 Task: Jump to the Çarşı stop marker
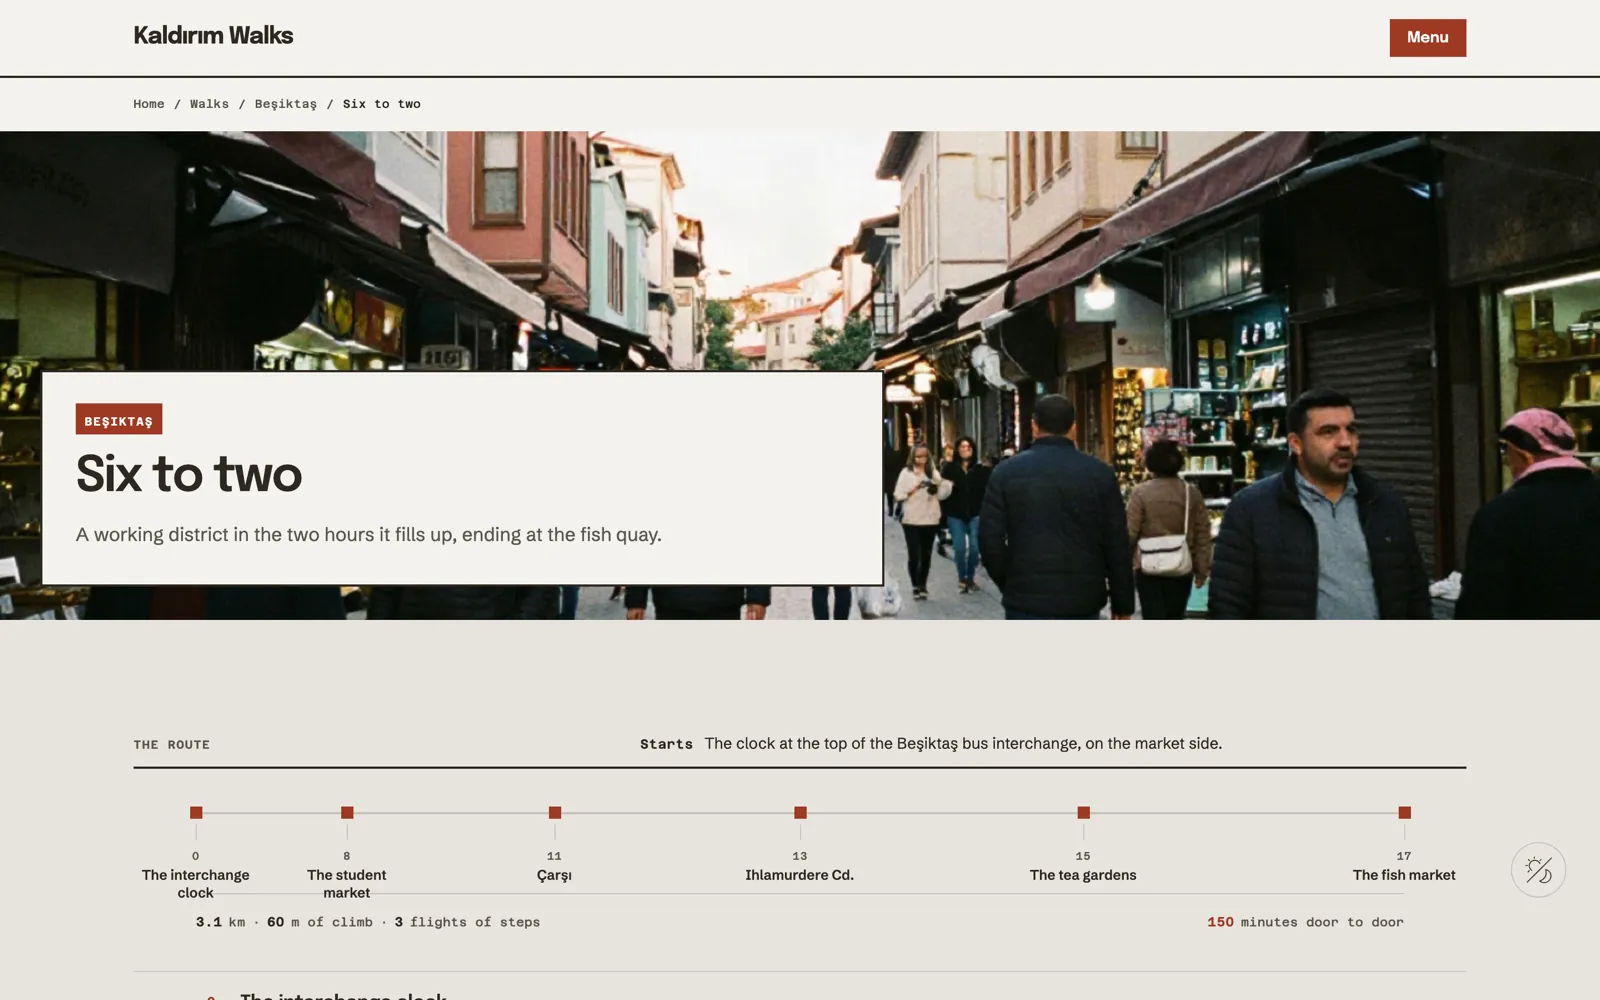(555, 813)
